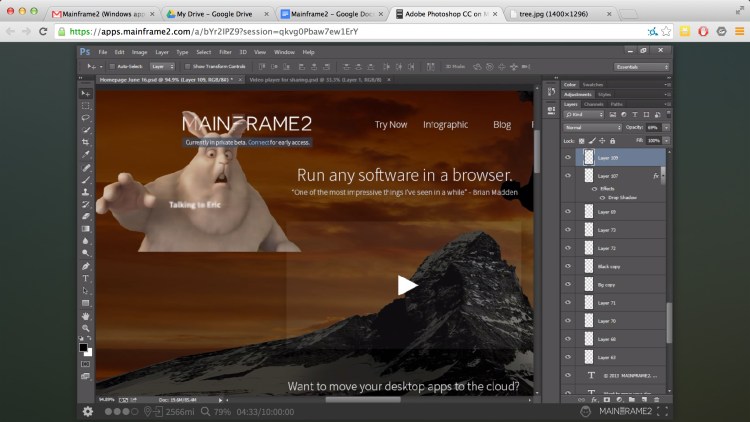Open the Essentials workspace dropdown
This screenshot has height=422, width=750.
[x=641, y=67]
